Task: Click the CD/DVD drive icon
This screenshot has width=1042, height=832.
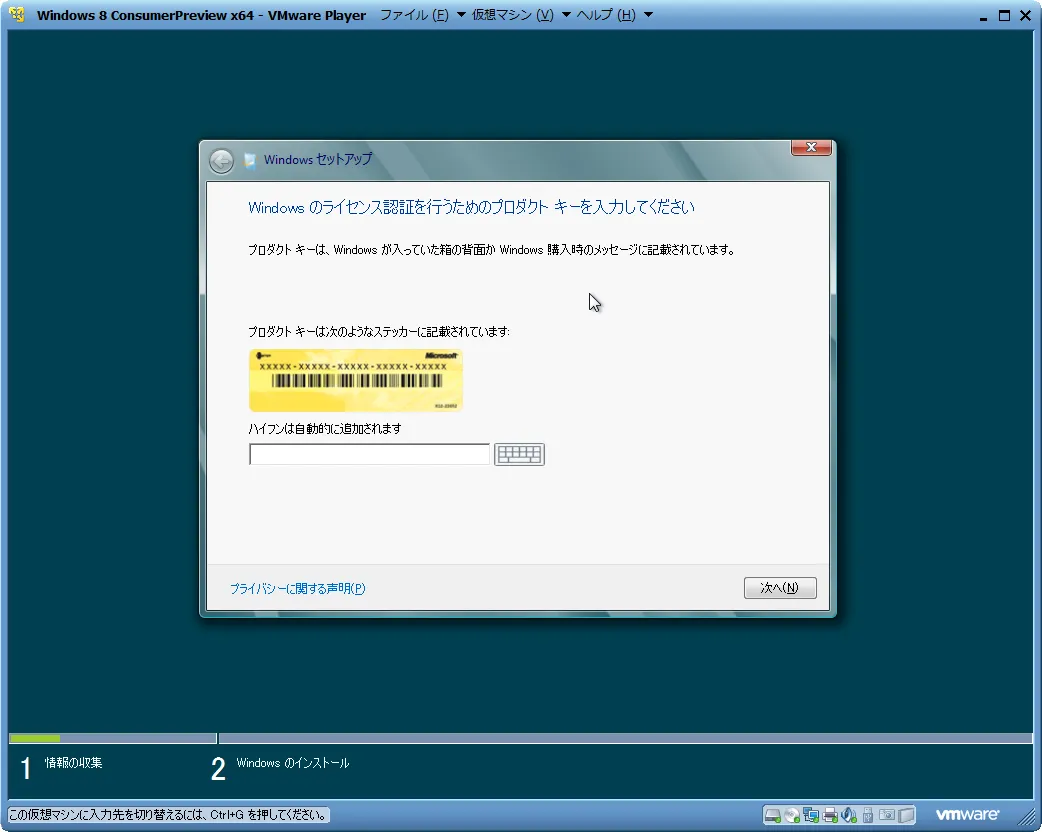Action: coord(793,815)
